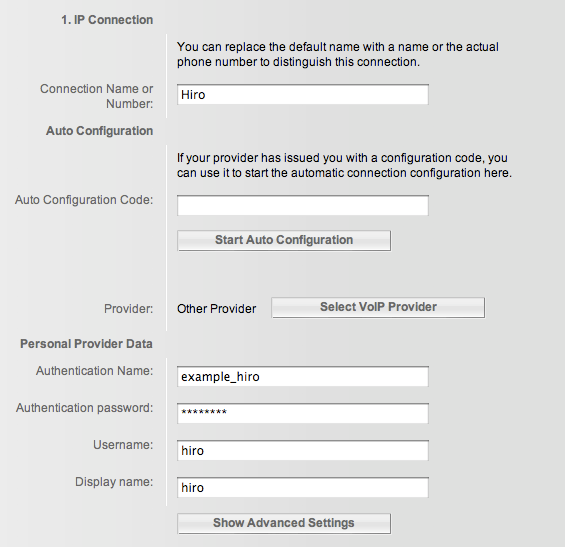Click the Authentication password label
Screen dimensions: 565x547
point(85,408)
